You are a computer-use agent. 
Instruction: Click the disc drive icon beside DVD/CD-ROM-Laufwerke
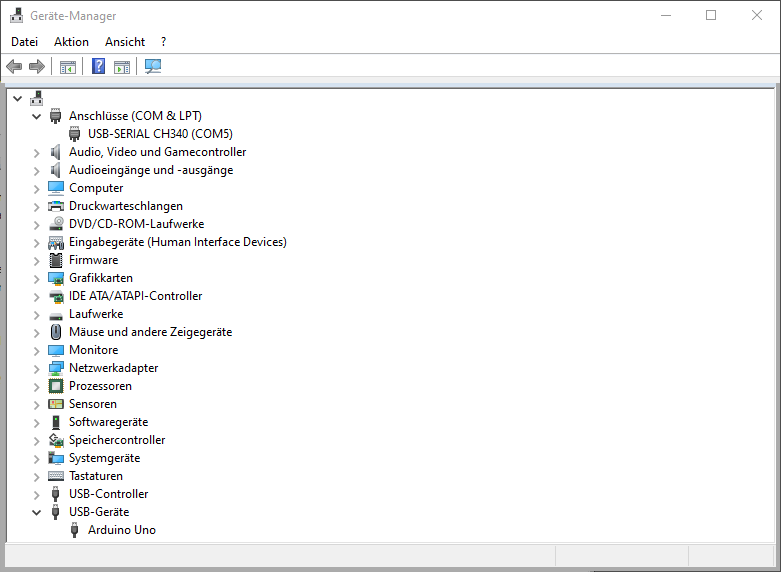pyautogui.click(x=56, y=224)
